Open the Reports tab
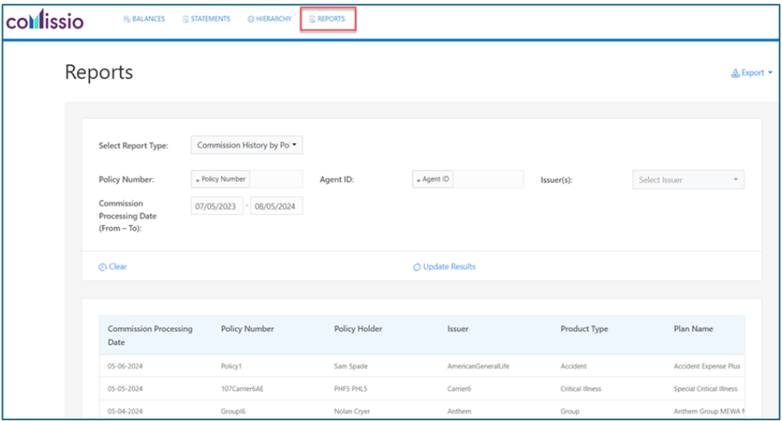 [x=327, y=19]
